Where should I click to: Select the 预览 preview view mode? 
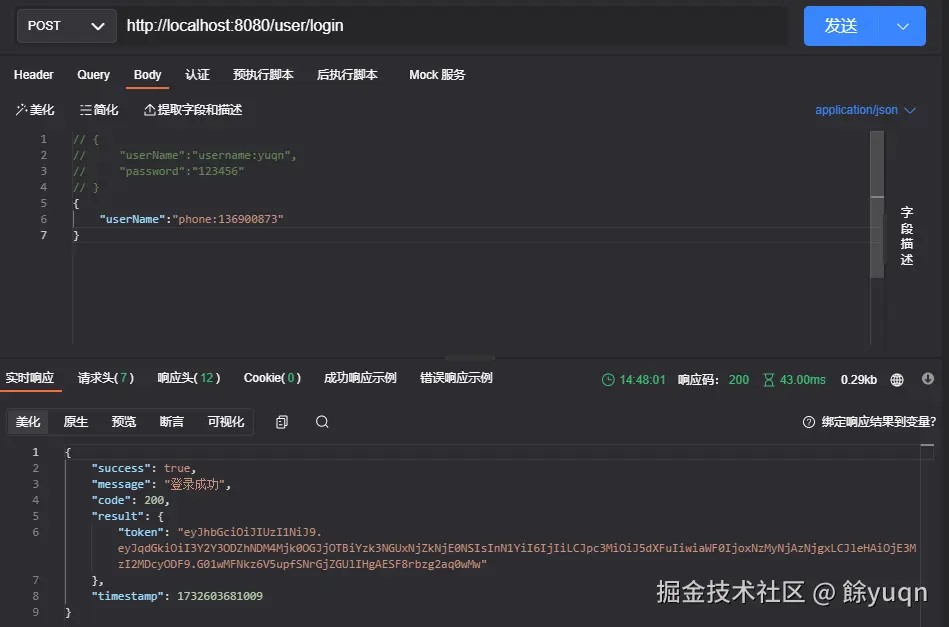[x=123, y=422]
